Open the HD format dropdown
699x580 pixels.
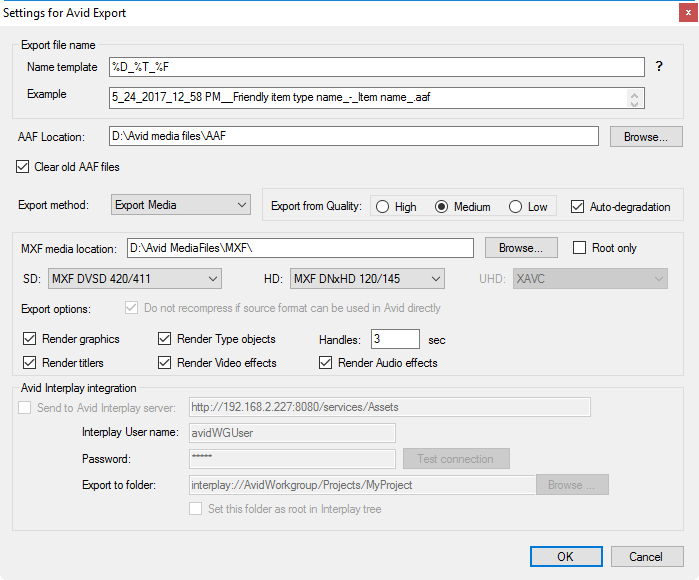[x=367, y=279]
